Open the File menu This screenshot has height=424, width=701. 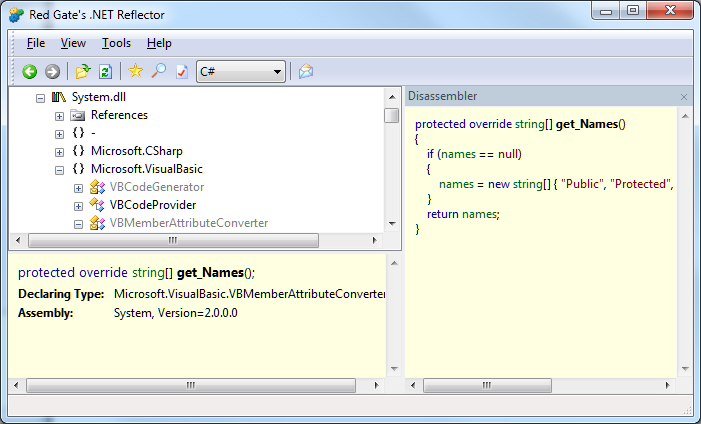(36, 43)
